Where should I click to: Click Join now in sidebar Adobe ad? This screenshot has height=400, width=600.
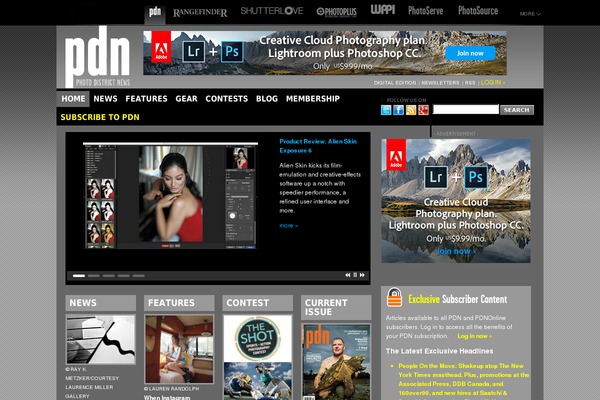456,251
